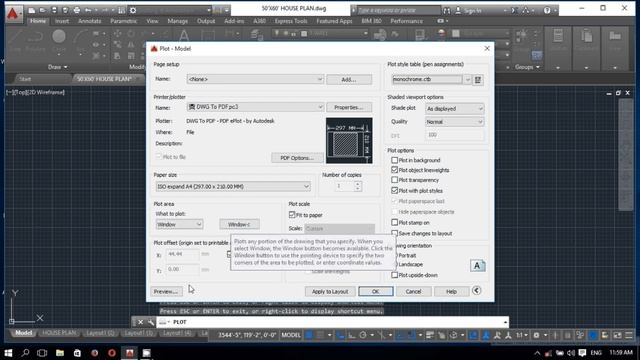Viewport: 640px width, 360px height.
Task: Click the Window< button
Action: tap(239, 224)
